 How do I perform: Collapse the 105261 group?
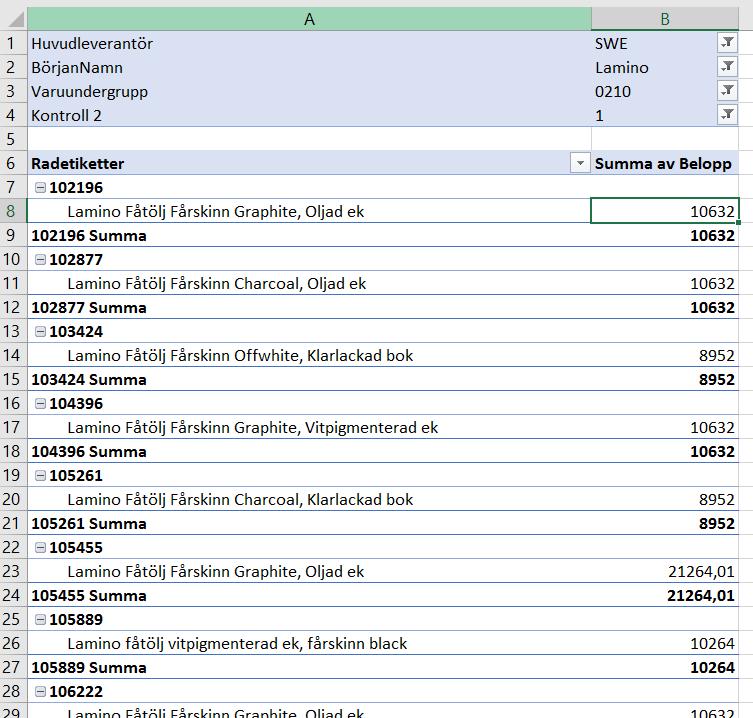point(41,475)
